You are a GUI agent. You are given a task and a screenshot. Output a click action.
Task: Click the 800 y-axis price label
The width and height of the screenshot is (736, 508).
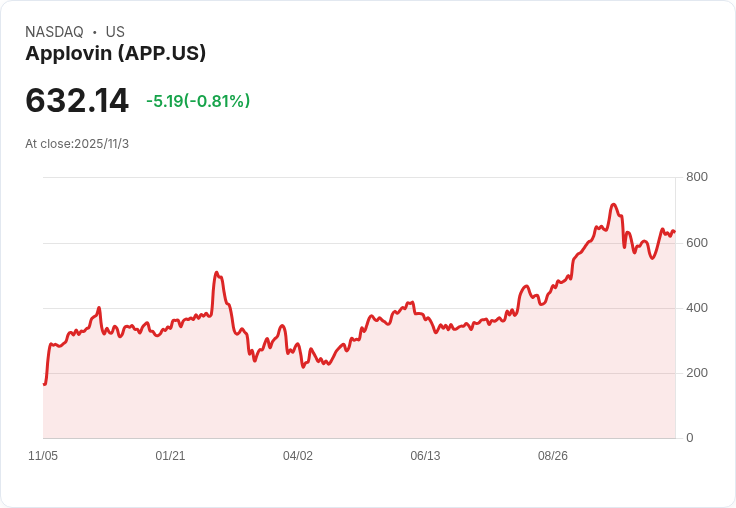(696, 177)
